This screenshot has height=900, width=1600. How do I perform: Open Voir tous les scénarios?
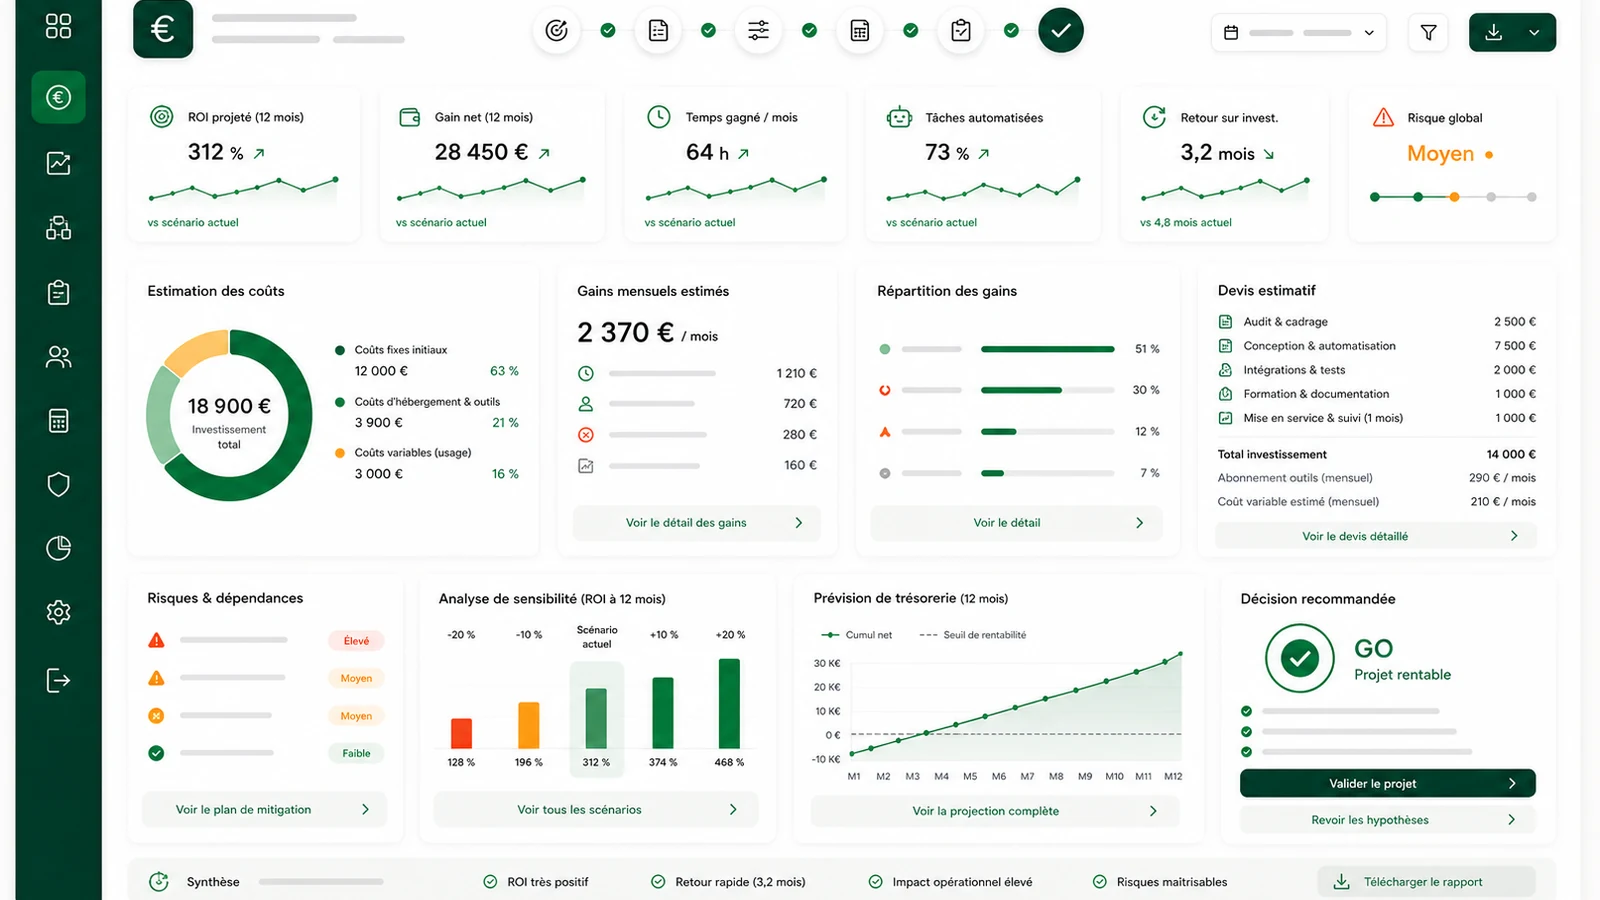(596, 810)
